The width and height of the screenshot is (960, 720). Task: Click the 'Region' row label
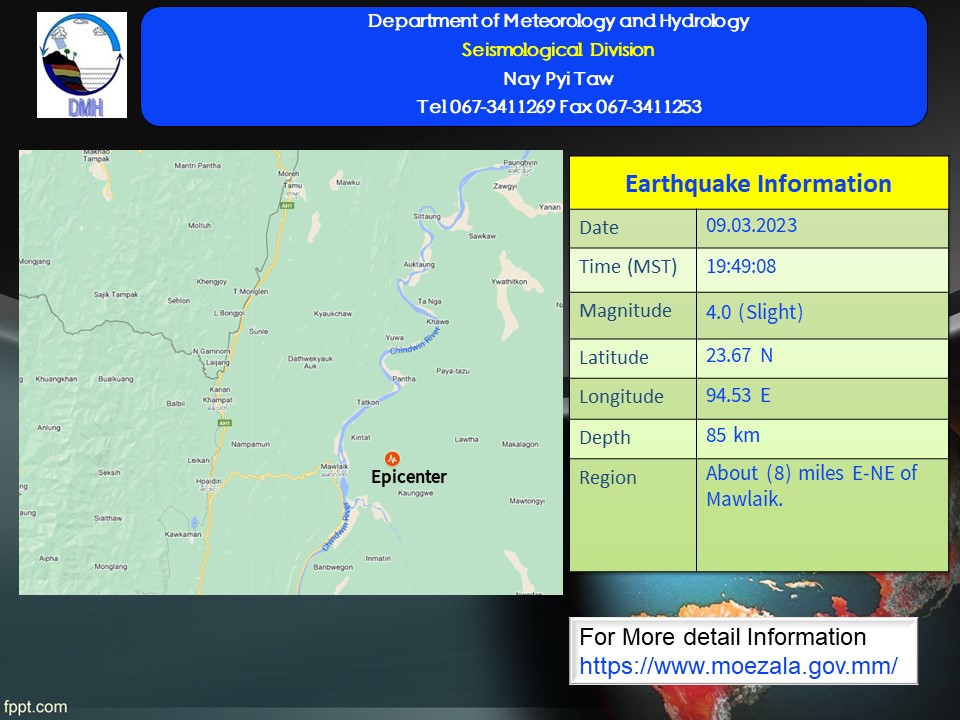(x=607, y=478)
